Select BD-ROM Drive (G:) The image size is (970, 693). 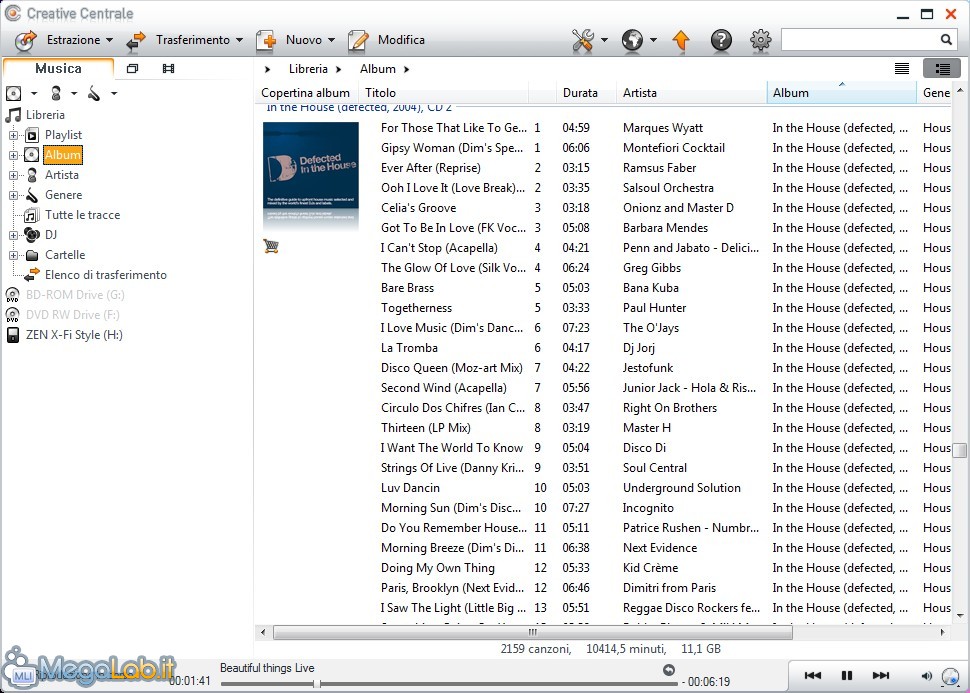(x=75, y=295)
